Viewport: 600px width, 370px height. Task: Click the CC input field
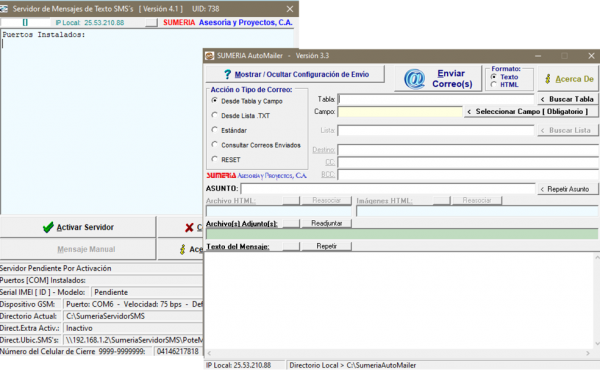pyautogui.click(x=468, y=163)
